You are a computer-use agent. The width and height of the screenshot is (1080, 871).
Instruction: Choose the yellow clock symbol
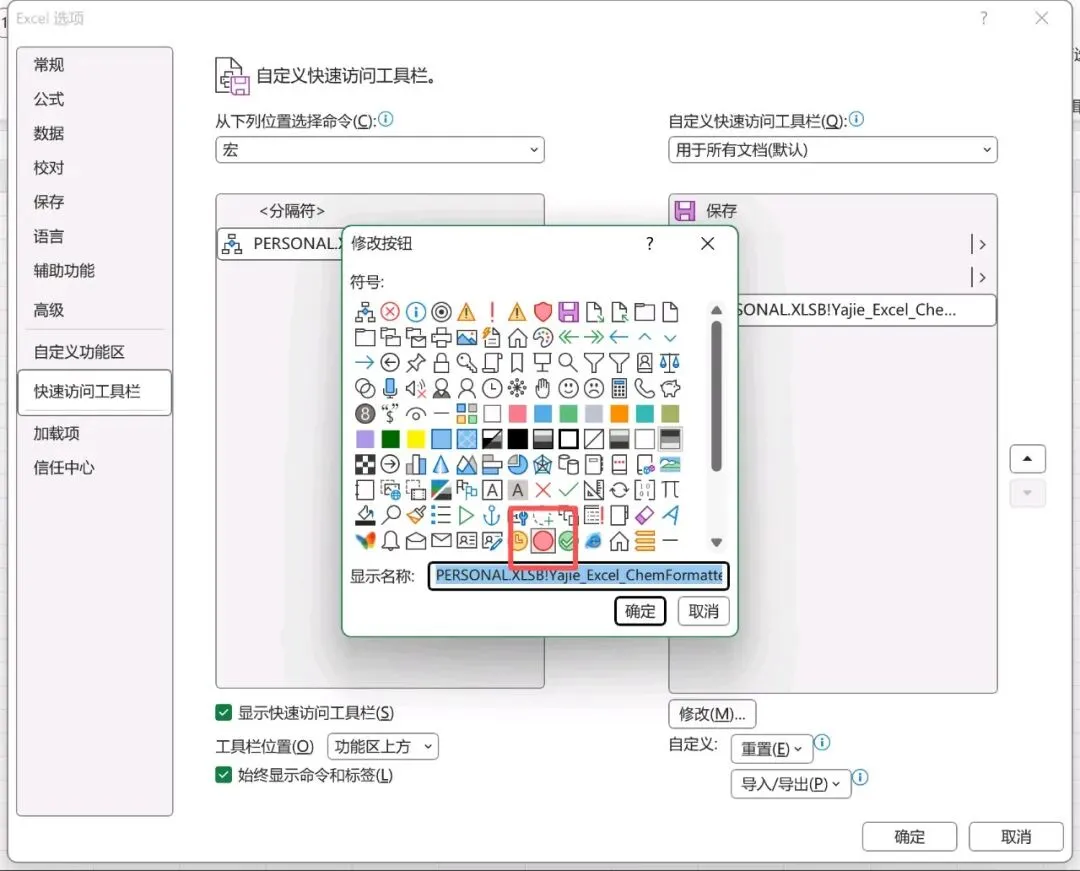pos(518,541)
